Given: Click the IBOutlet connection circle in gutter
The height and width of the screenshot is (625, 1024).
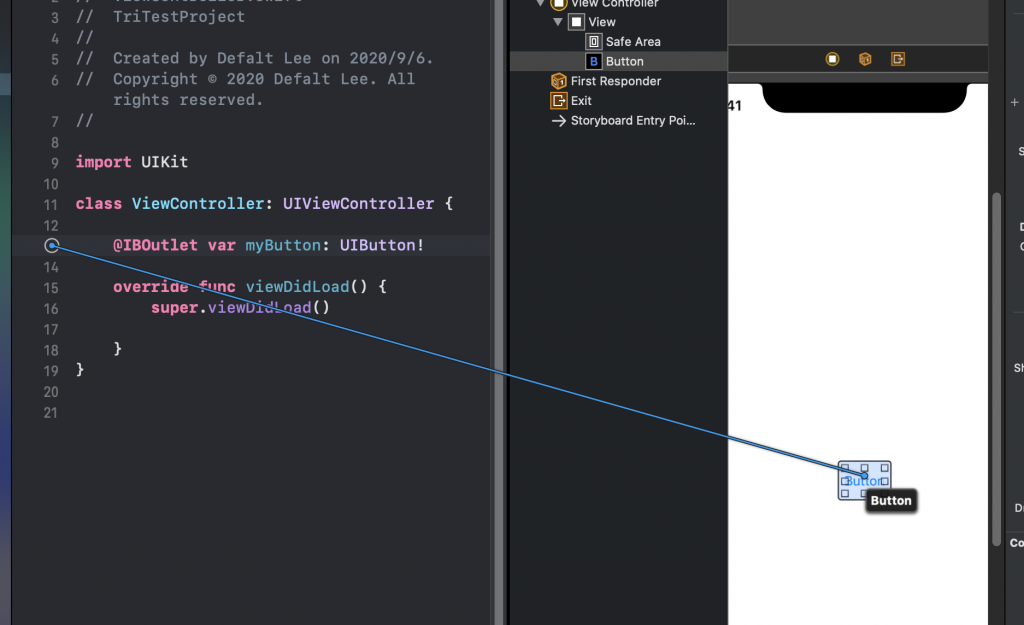Looking at the screenshot, I should point(52,246).
